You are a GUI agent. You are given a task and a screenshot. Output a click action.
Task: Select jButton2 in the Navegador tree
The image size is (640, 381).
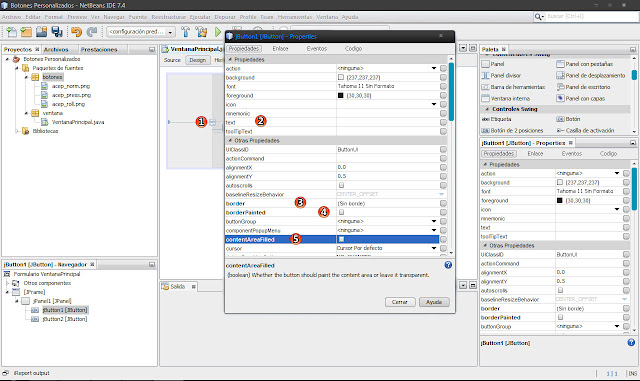(x=65, y=319)
